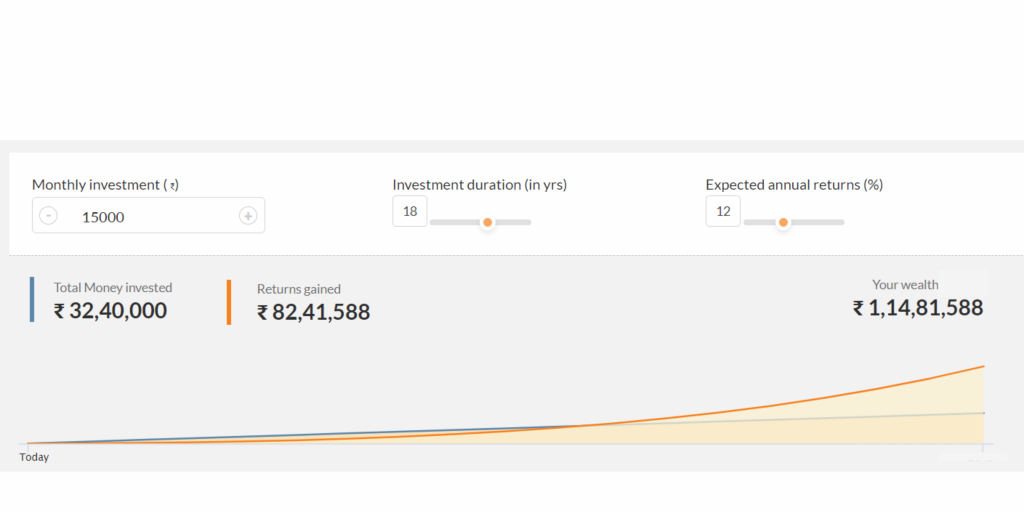Screen dimensions: 1024x512
Task: Select the investment duration box showing 18
Action: pyautogui.click(x=409, y=212)
